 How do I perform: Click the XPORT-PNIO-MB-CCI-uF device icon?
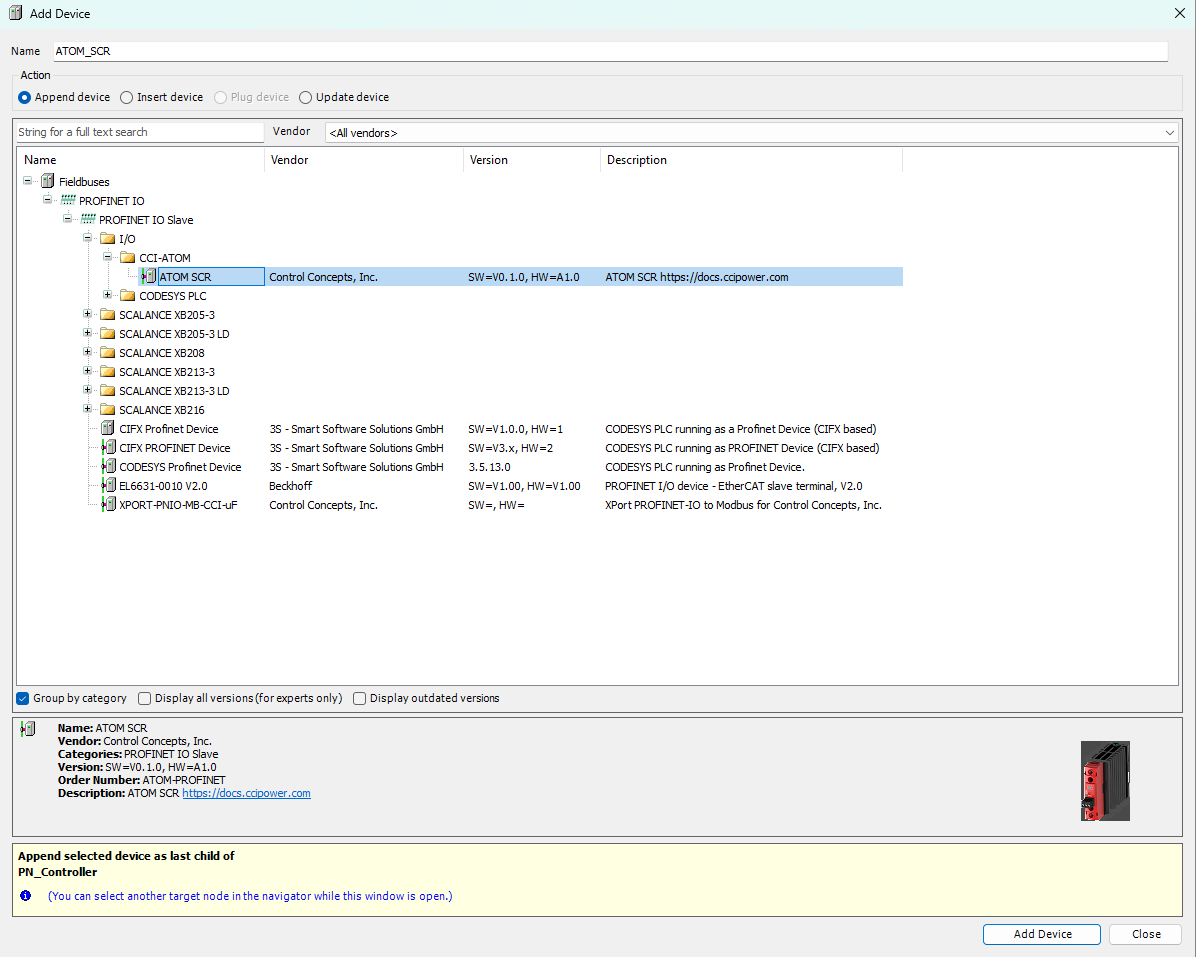point(108,504)
